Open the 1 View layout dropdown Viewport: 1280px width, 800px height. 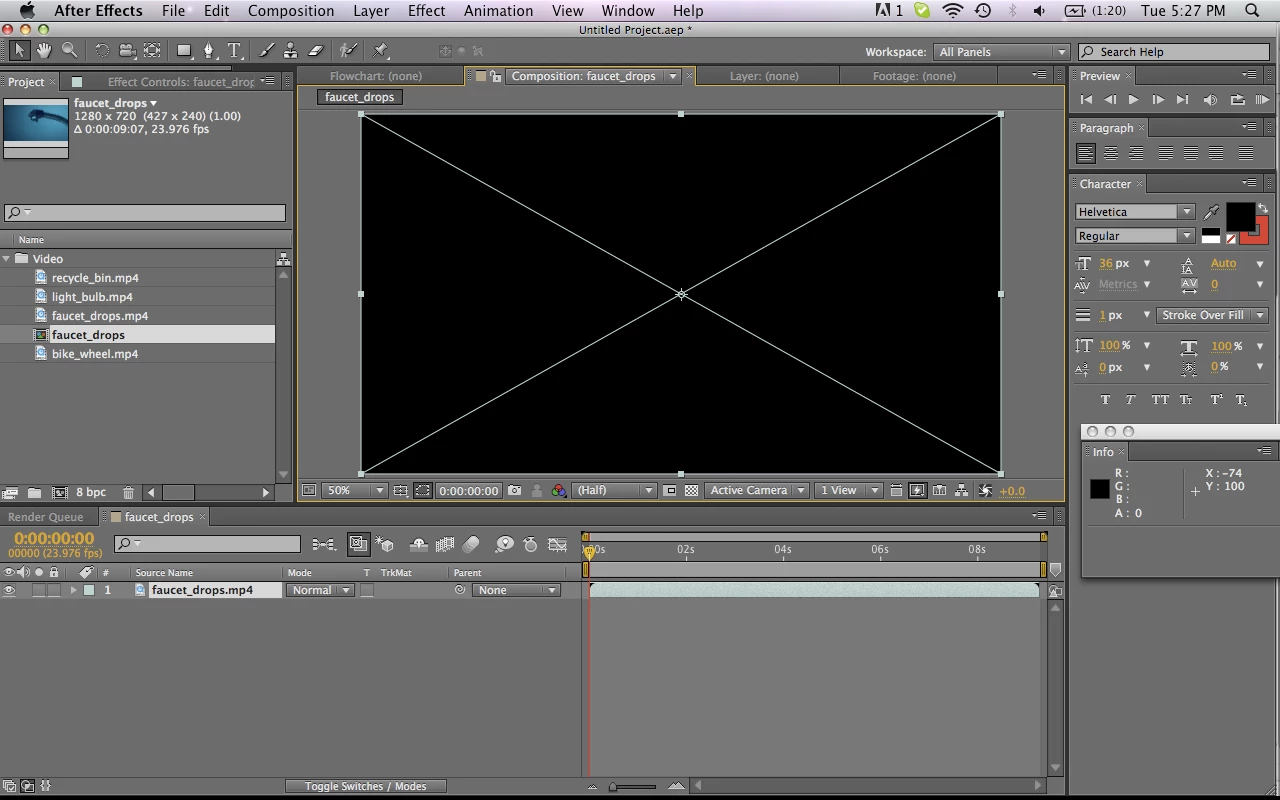pos(848,491)
